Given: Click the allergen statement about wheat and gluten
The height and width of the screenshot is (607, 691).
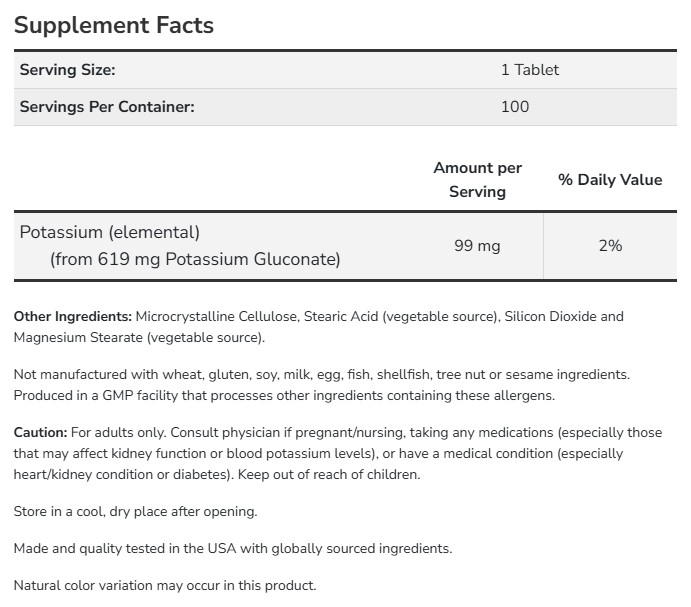Looking at the screenshot, I should pyautogui.click(x=320, y=374).
